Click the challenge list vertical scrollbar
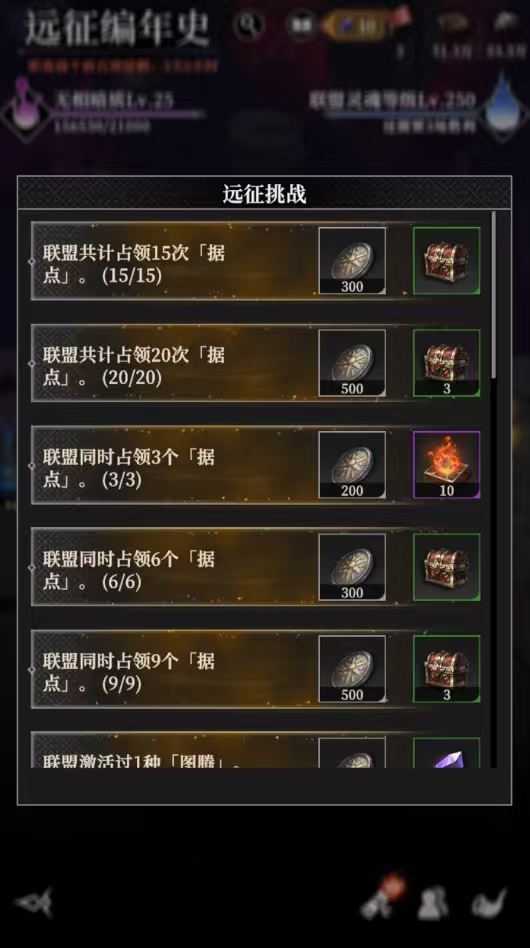Viewport: 530px width, 948px height. point(494,294)
